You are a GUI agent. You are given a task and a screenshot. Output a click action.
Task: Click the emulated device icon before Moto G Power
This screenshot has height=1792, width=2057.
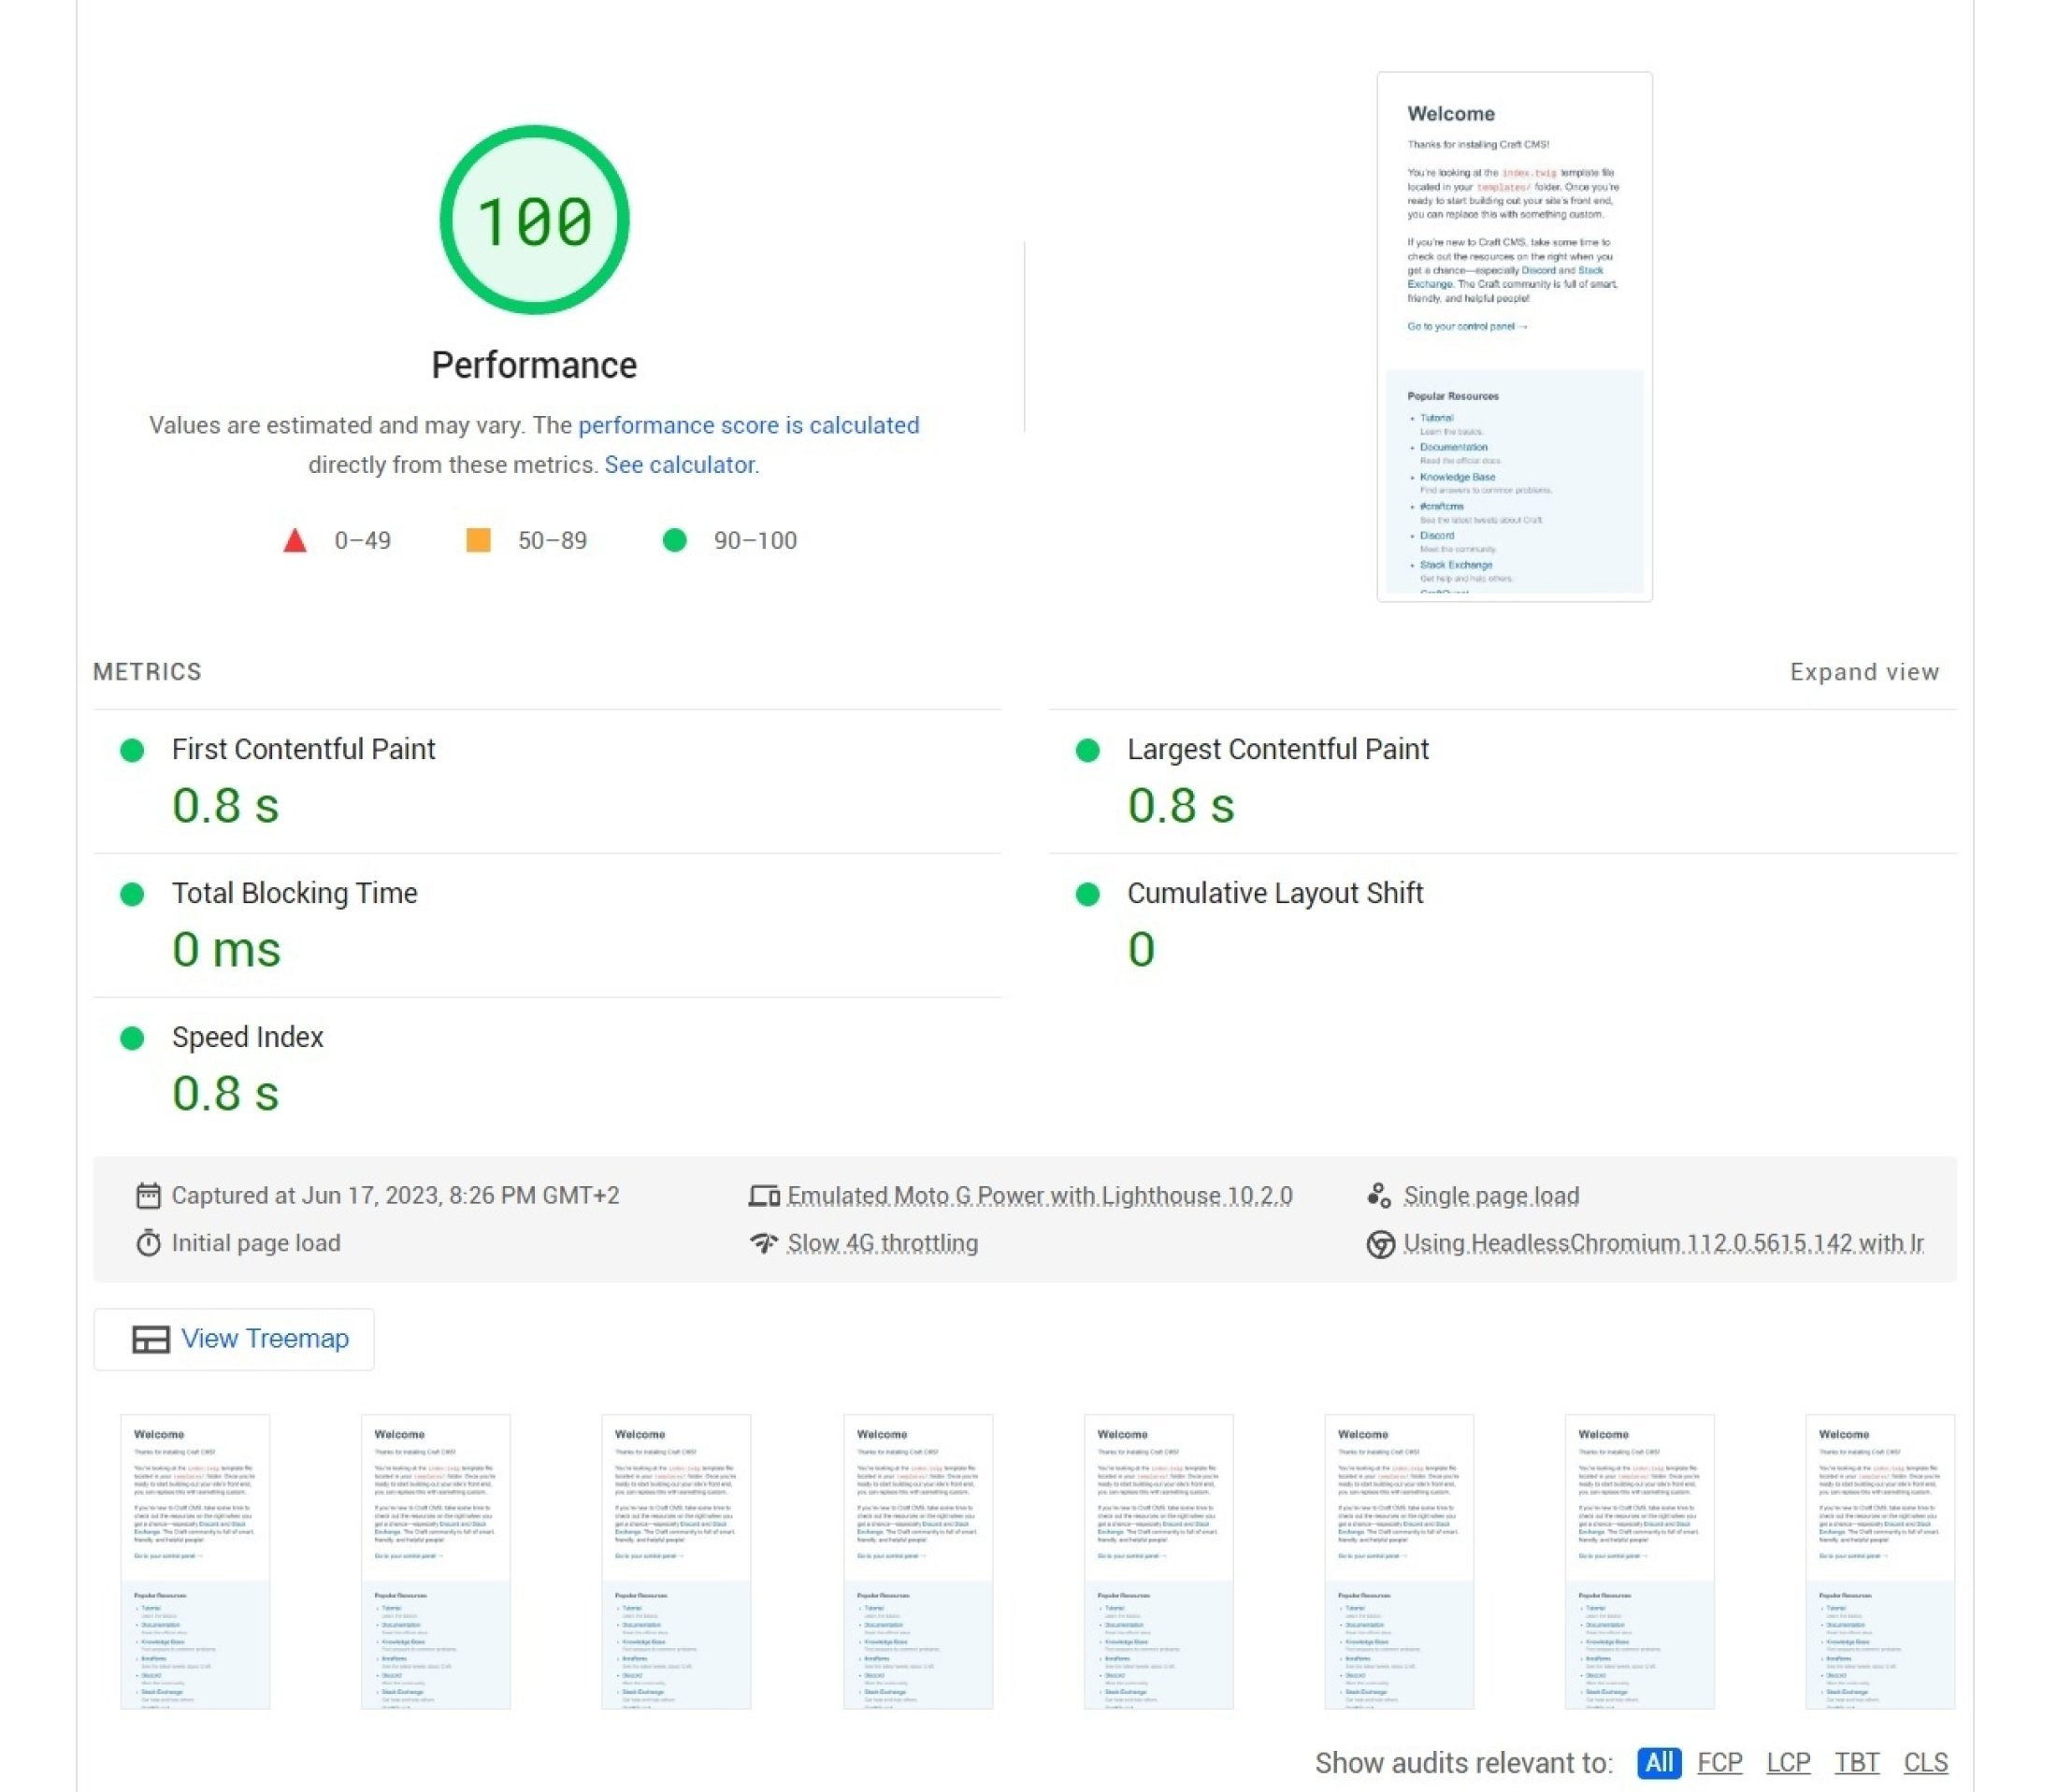[x=765, y=1194]
